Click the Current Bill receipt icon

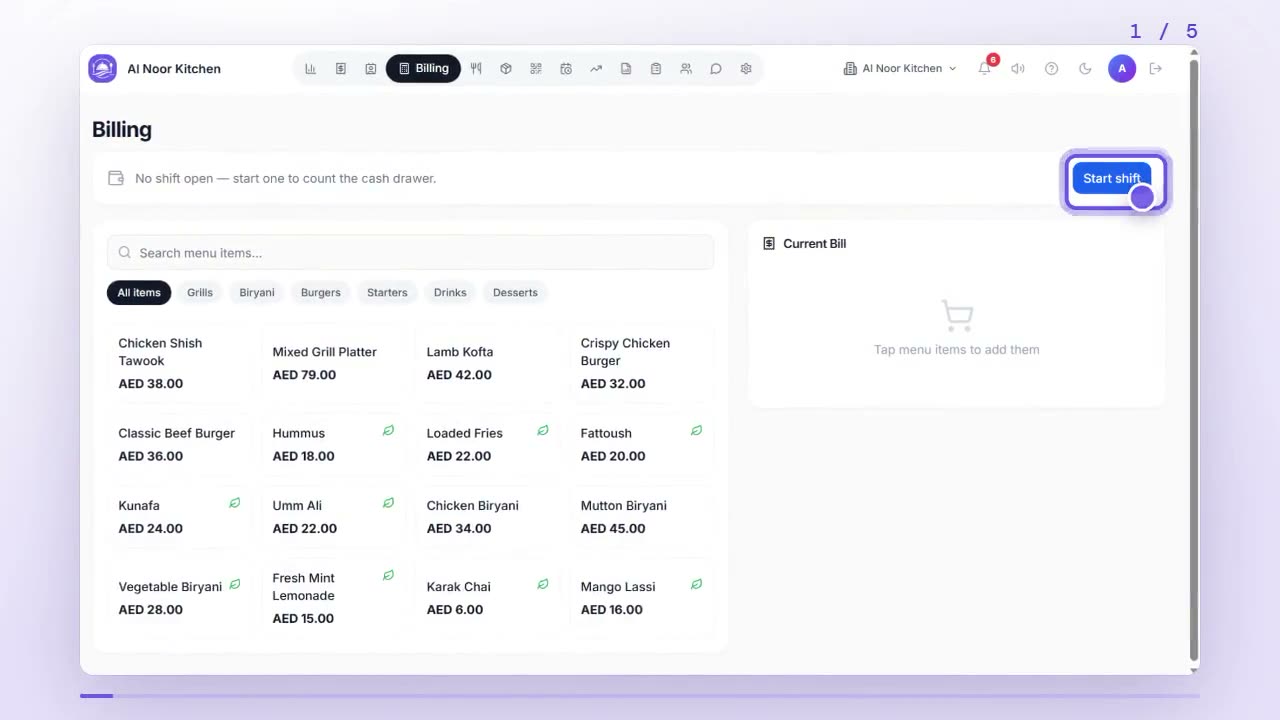tap(769, 243)
